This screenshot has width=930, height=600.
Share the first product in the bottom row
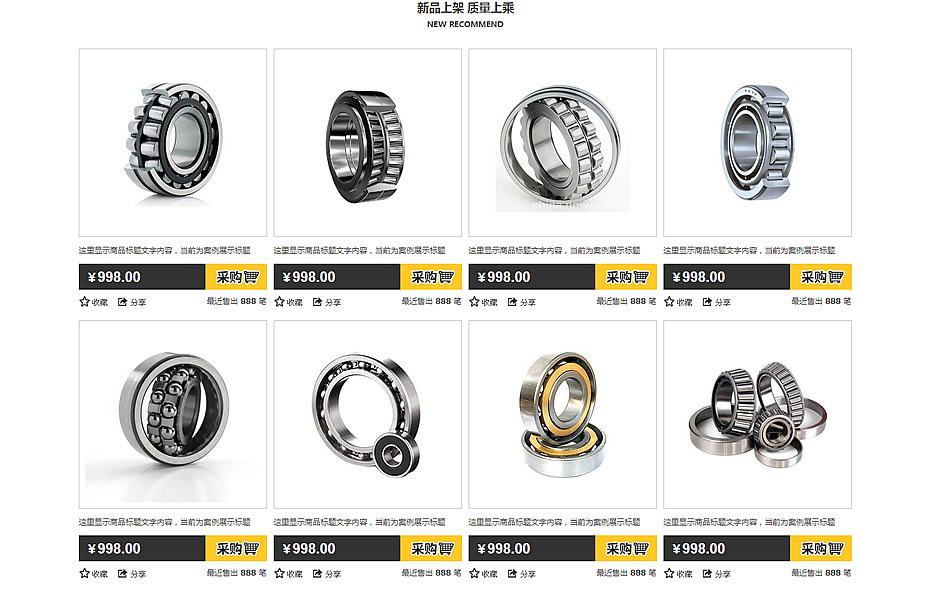(122, 573)
